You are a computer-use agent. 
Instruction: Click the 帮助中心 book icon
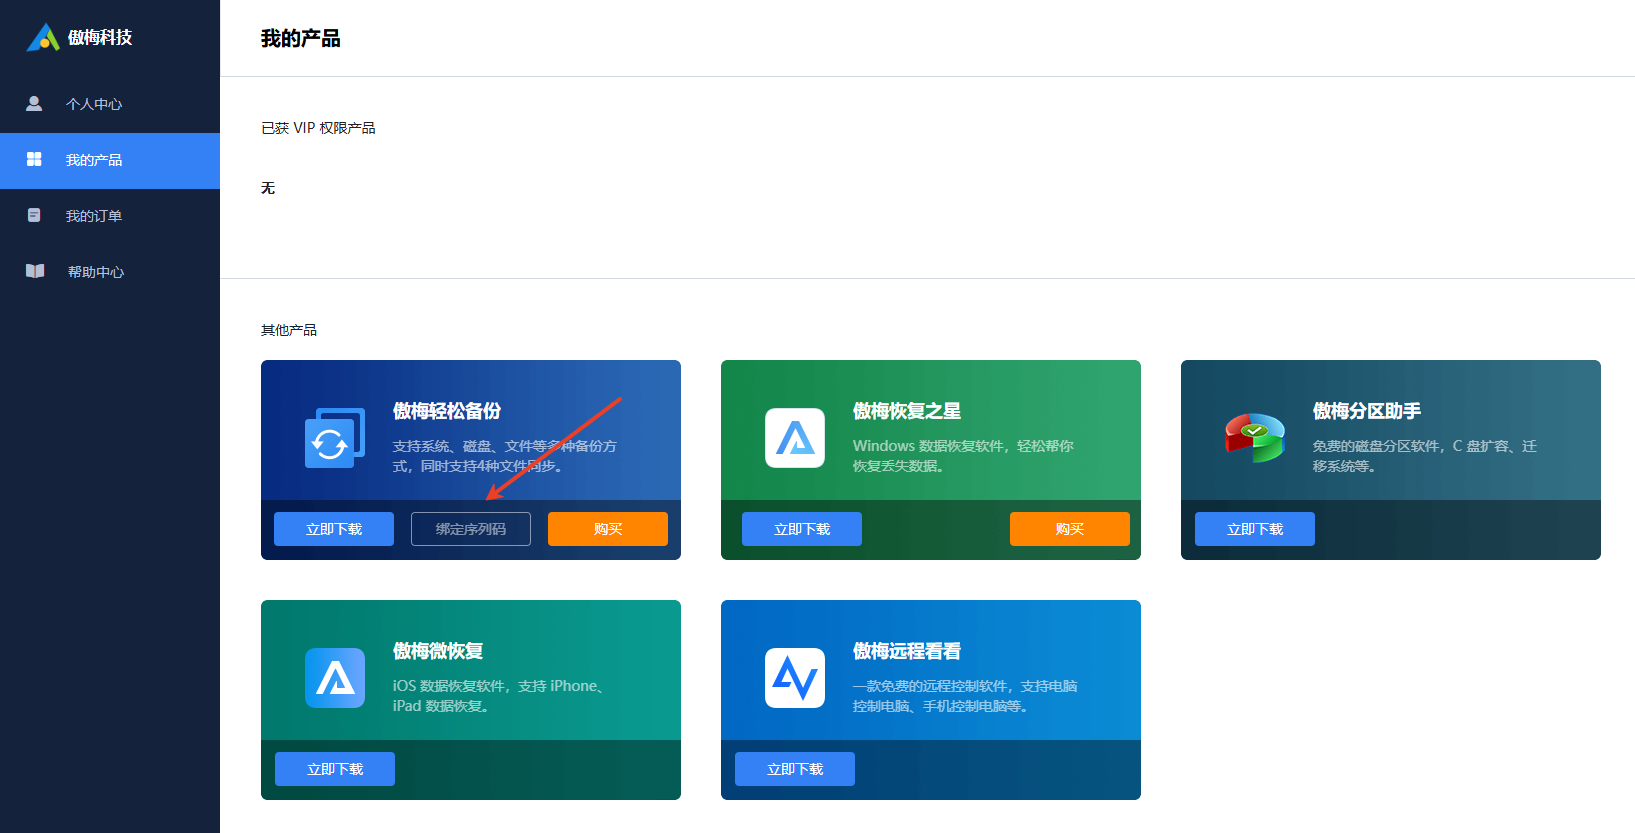click(x=35, y=271)
